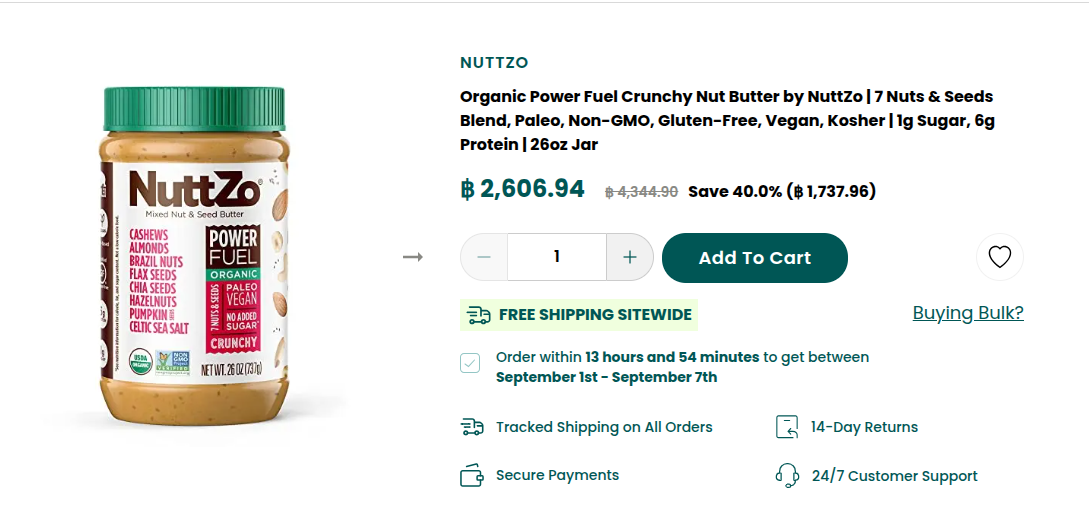Click the customer support headset icon
Viewport: 1089px width, 518px height.
[x=787, y=475]
